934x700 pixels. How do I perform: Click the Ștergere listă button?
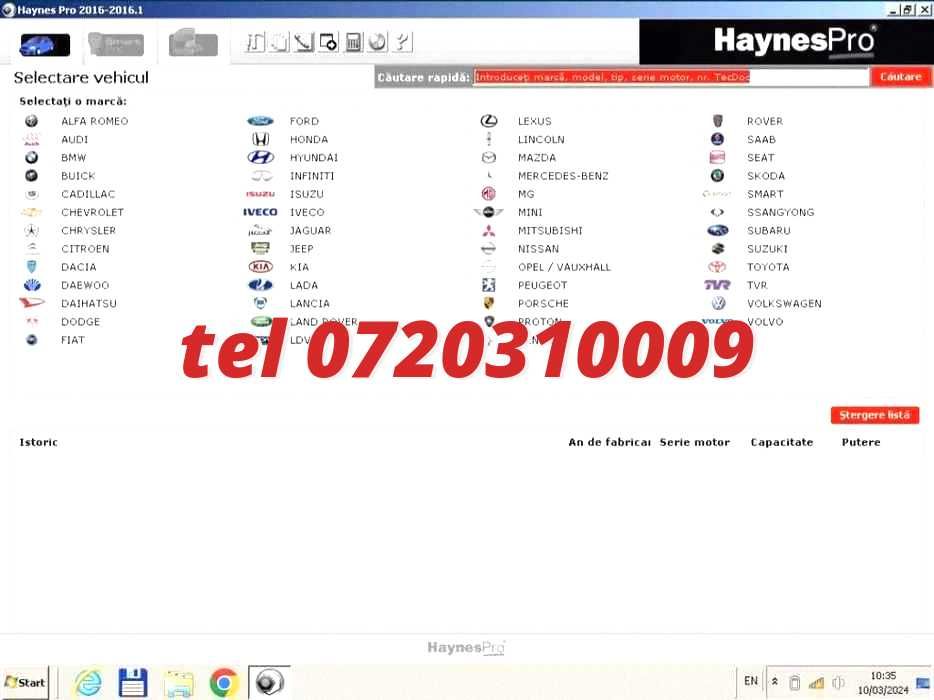pos(874,415)
